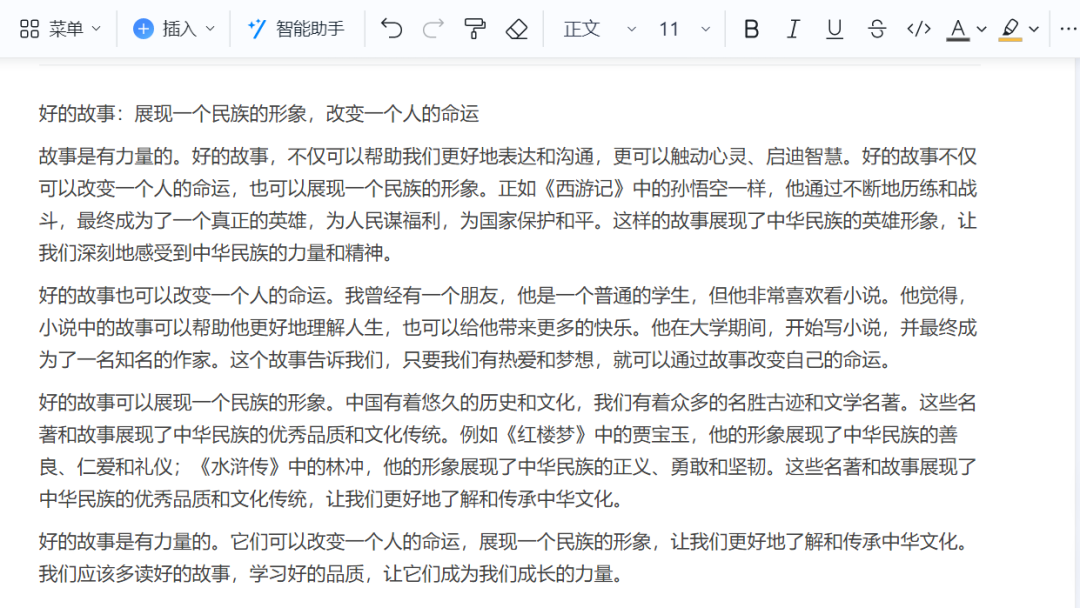Toggle underline formatting

(834, 29)
